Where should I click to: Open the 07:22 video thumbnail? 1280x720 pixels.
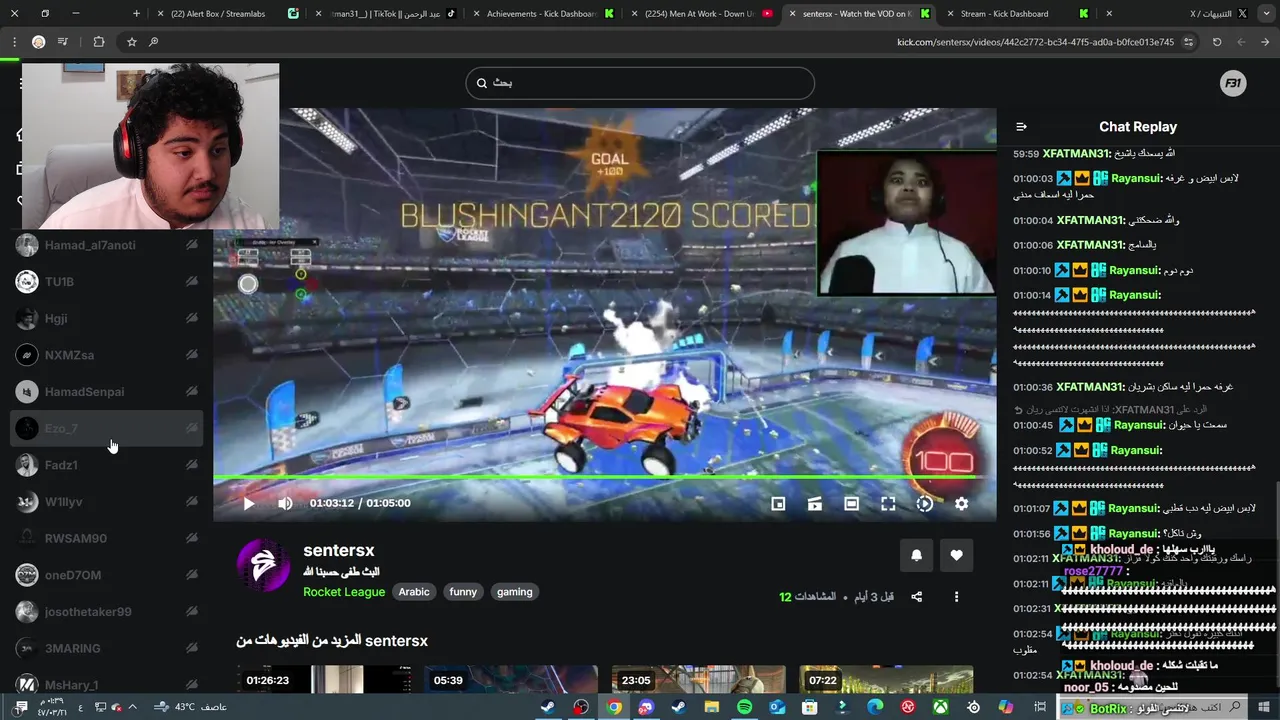click(x=886, y=680)
